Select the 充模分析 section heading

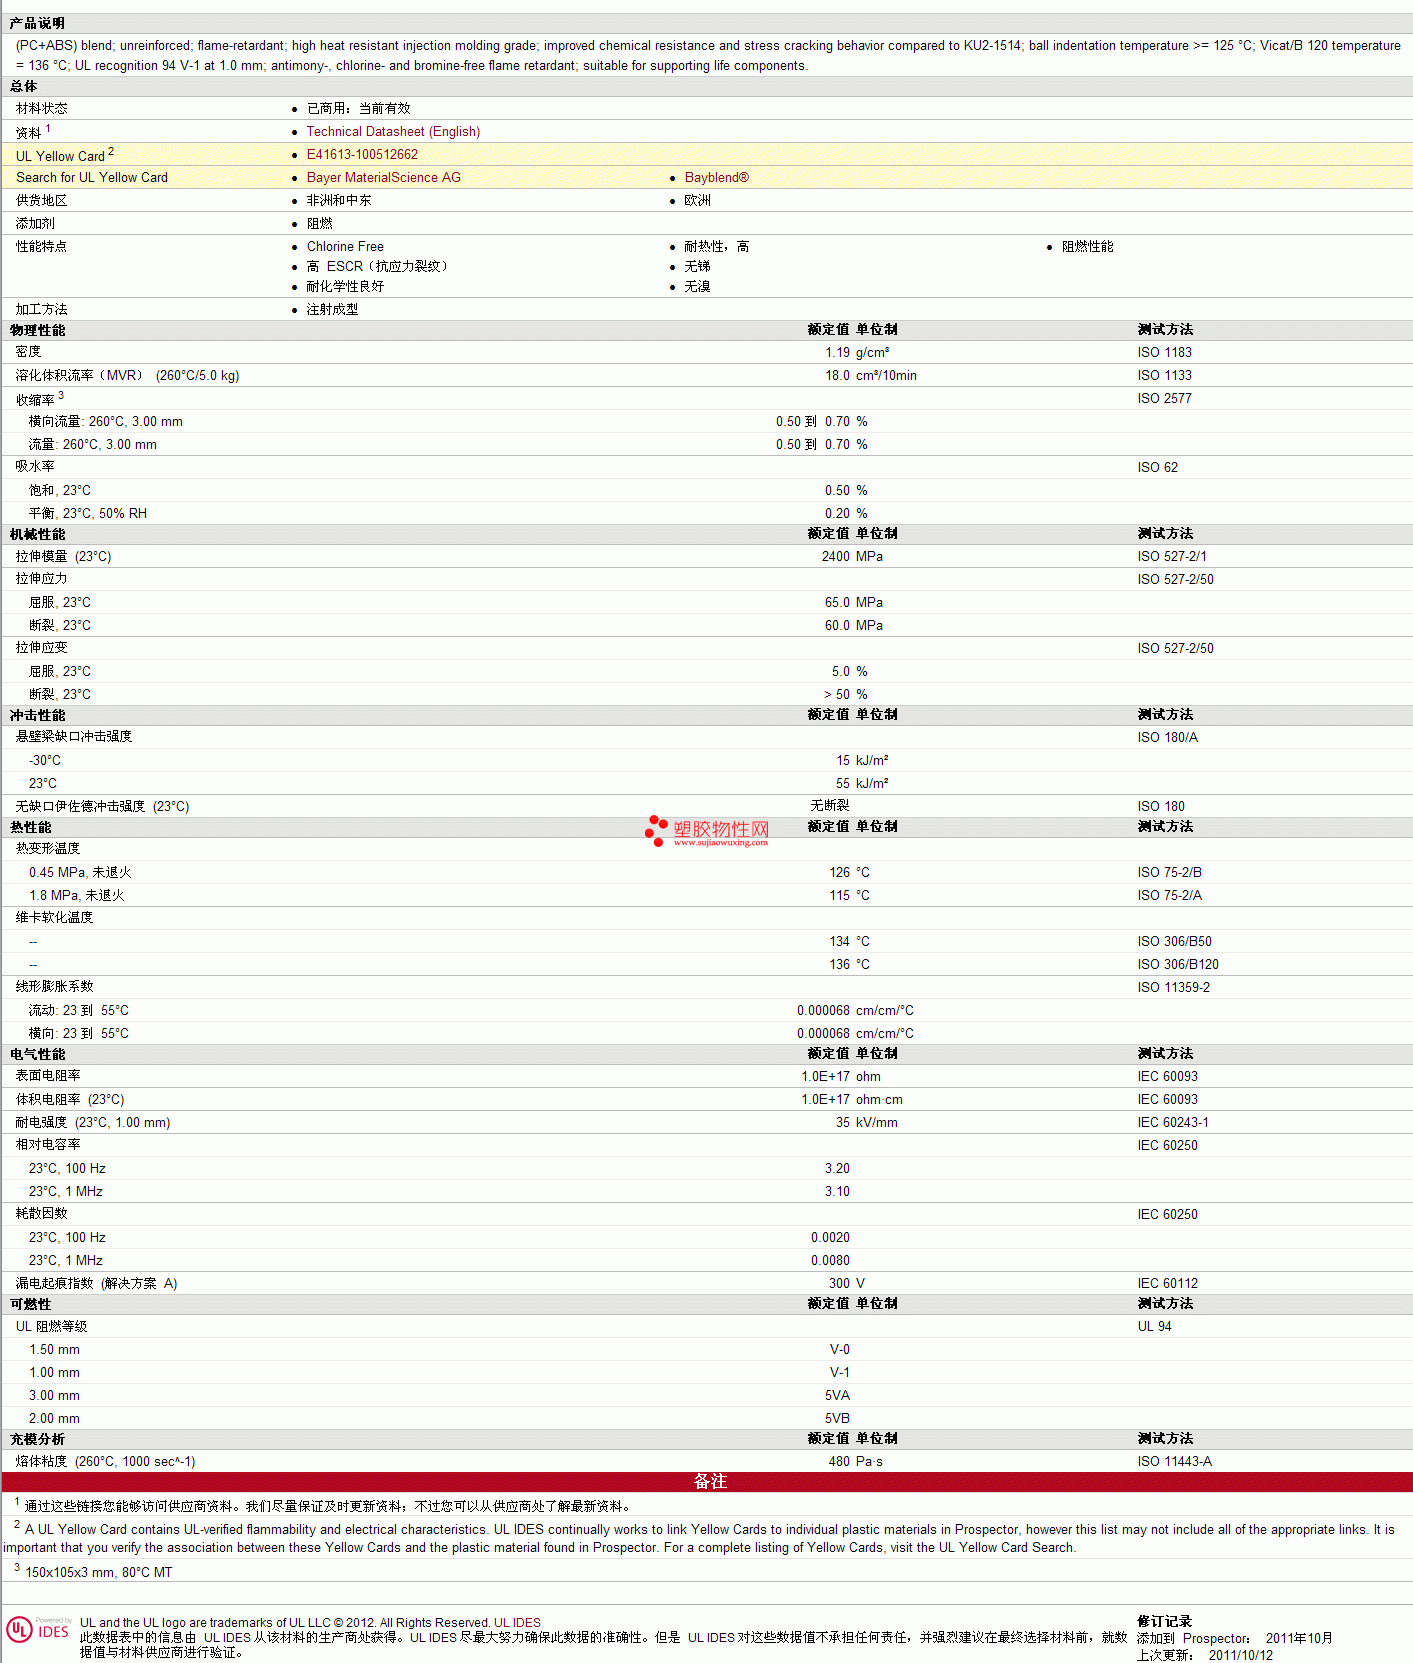(37, 1439)
